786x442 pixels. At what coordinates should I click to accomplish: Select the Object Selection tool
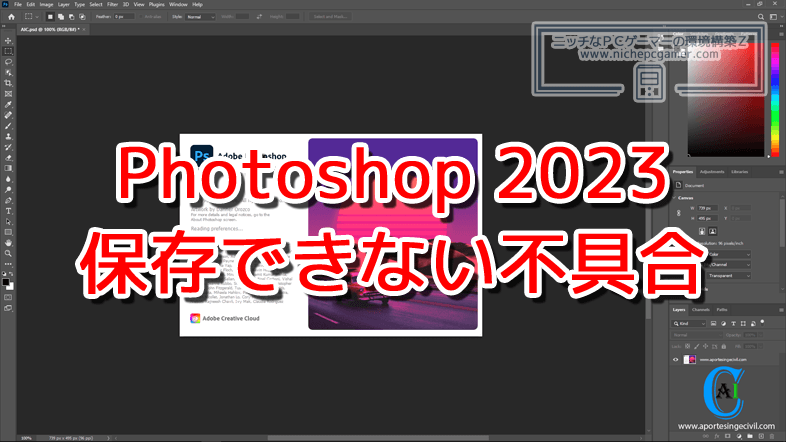8,73
